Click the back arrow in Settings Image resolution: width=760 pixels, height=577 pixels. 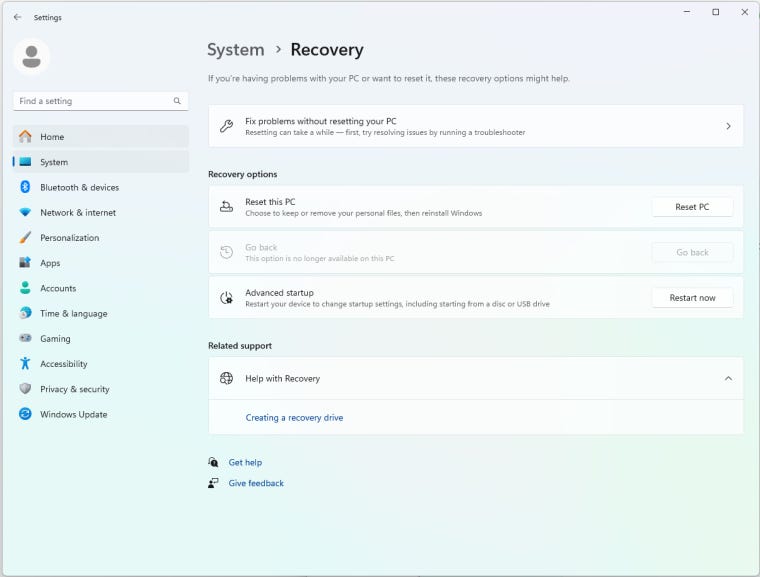coord(17,17)
